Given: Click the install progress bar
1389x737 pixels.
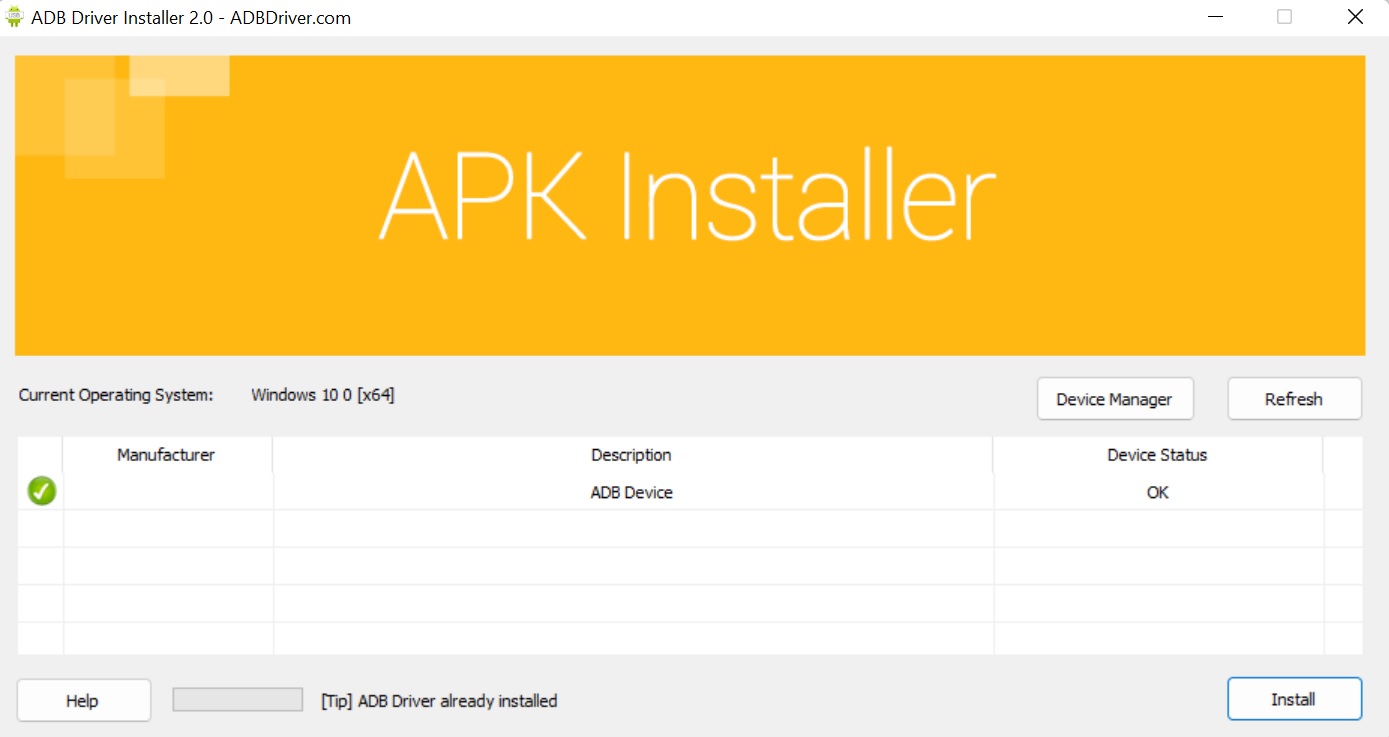Looking at the screenshot, I should [x=238, y=699].
